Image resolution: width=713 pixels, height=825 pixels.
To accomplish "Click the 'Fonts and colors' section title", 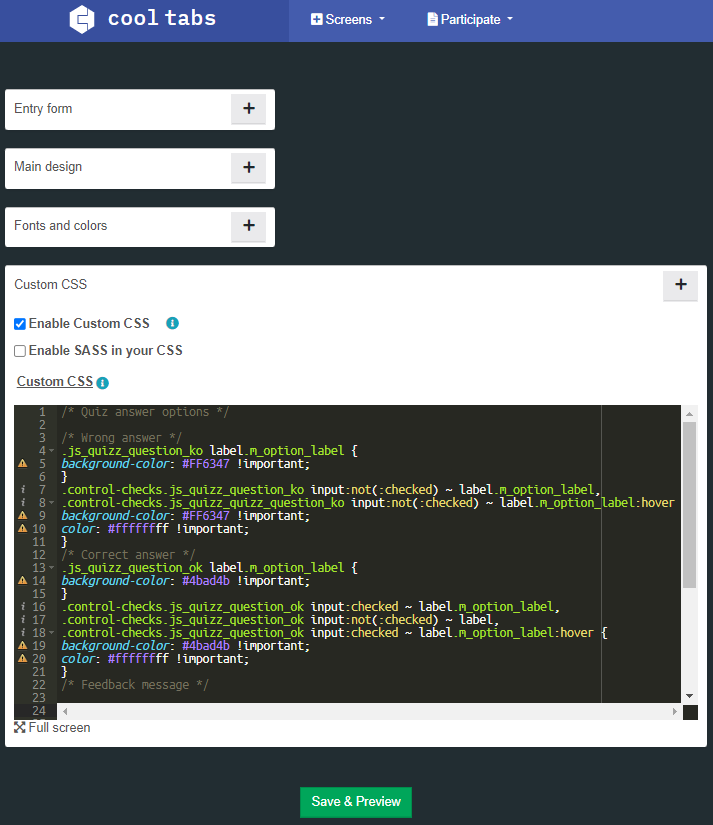I will tap(61, 226).
